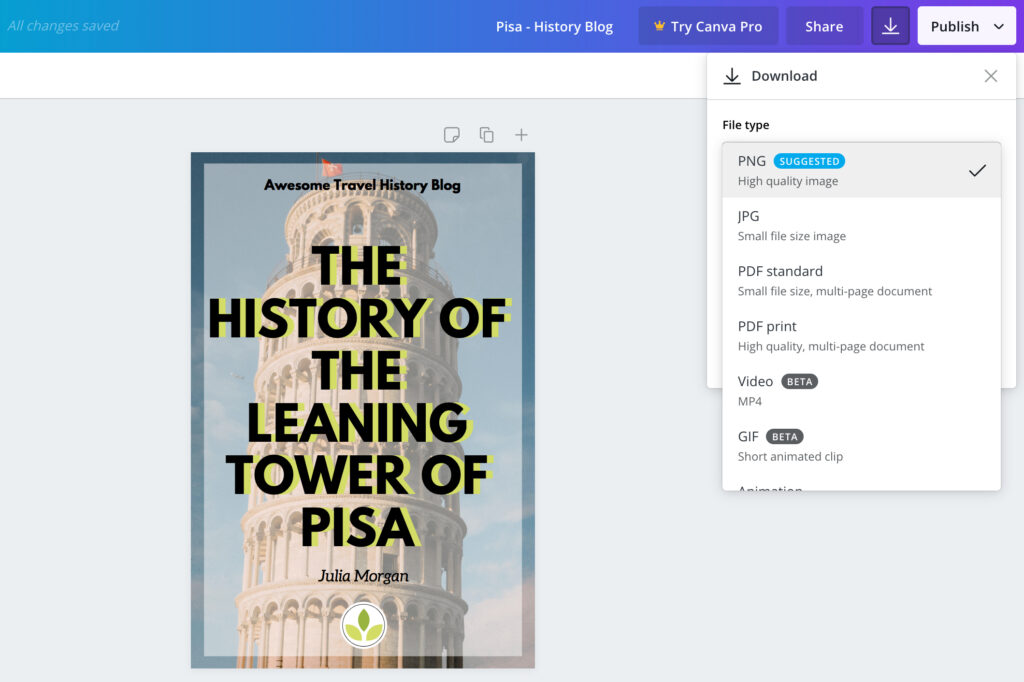Select PDF standard file type

click(x=861, y=280)
